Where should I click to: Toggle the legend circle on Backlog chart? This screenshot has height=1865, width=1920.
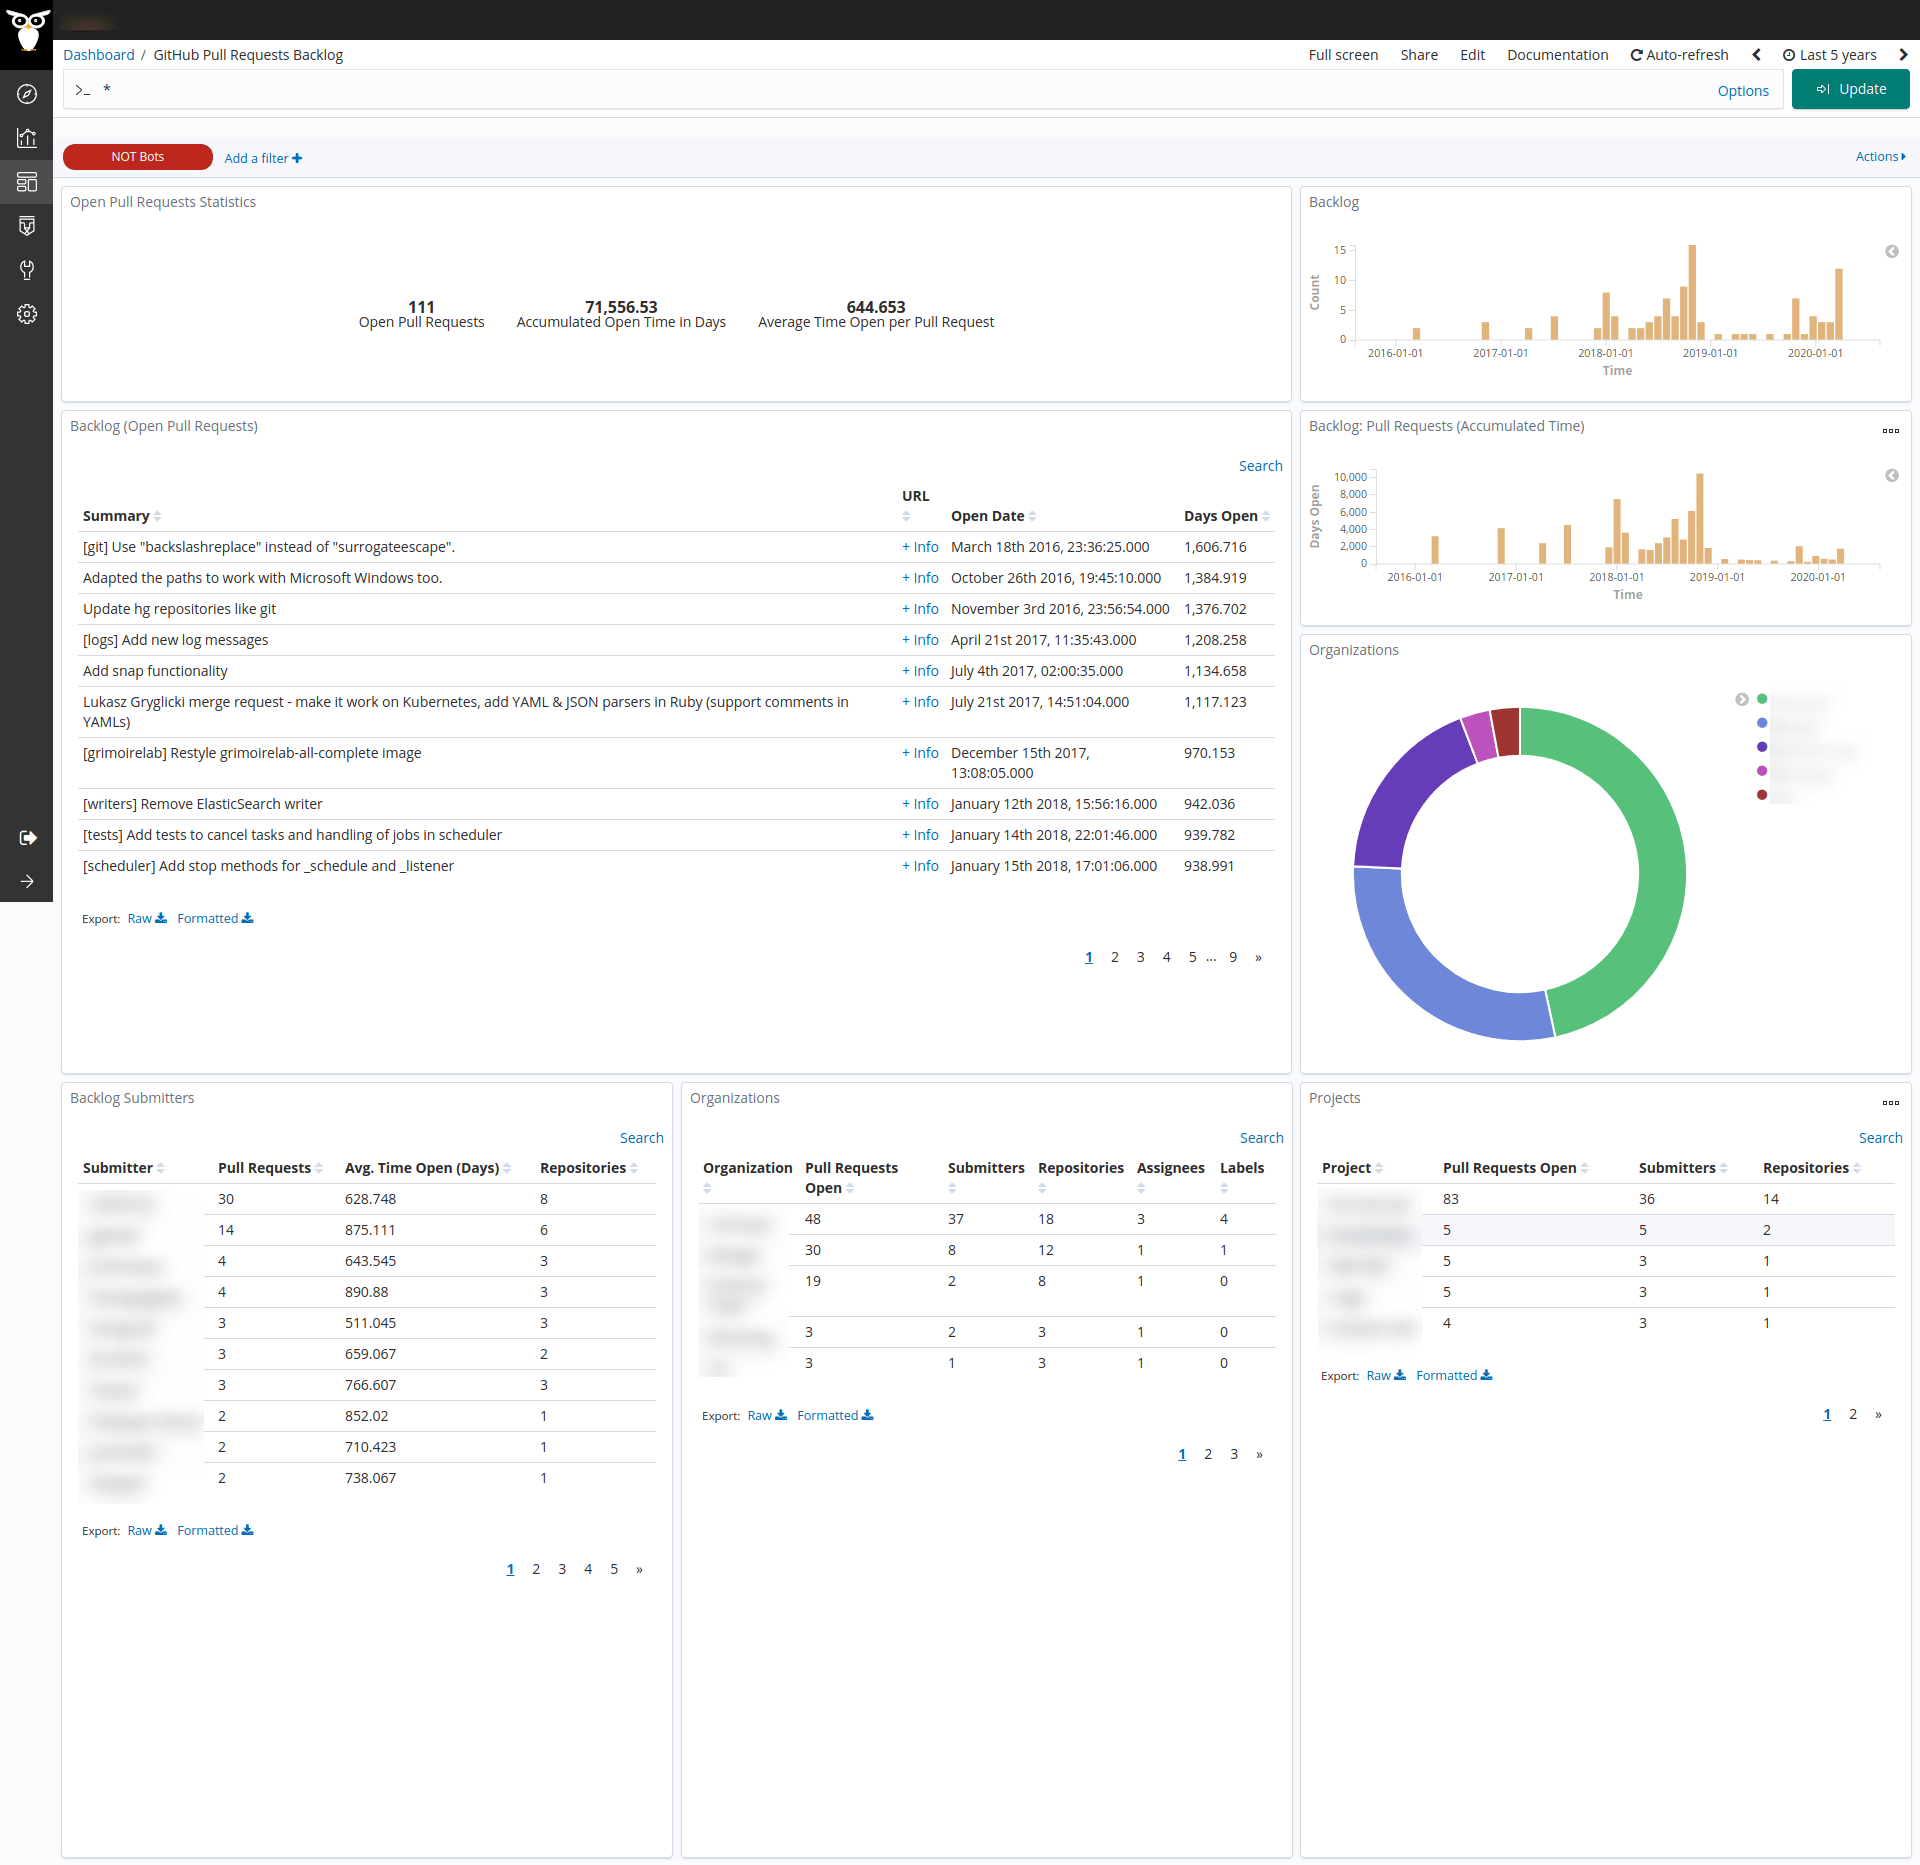[x=1891, y=252]
